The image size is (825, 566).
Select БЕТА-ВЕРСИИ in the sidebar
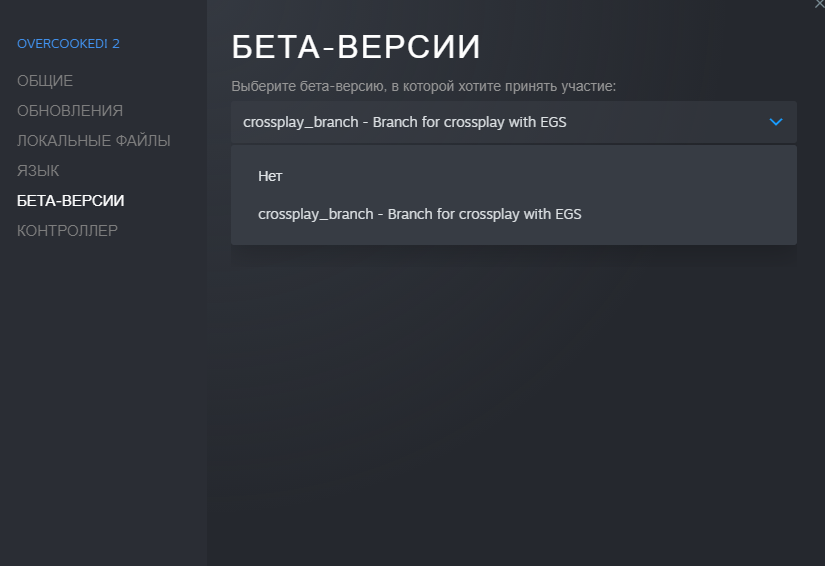[x=71, y=201]
